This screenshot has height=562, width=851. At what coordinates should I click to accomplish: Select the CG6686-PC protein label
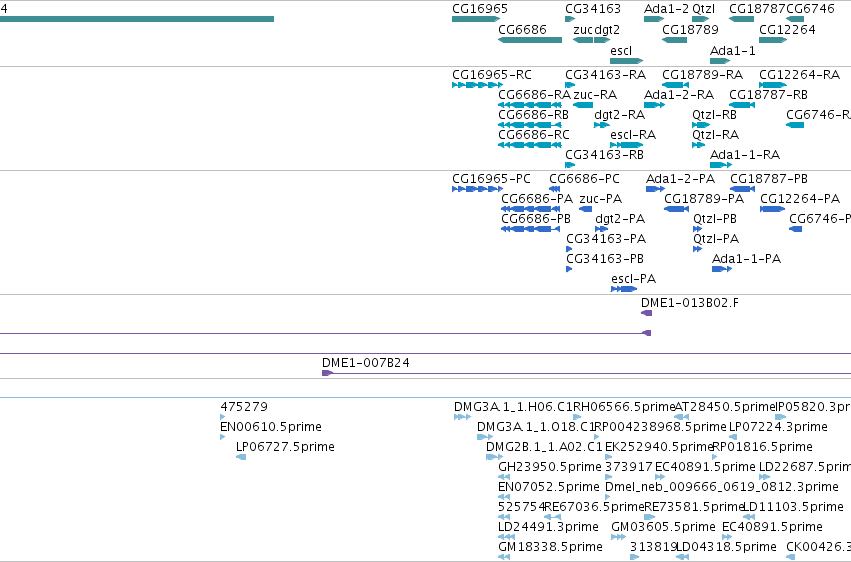click(584, 179)
